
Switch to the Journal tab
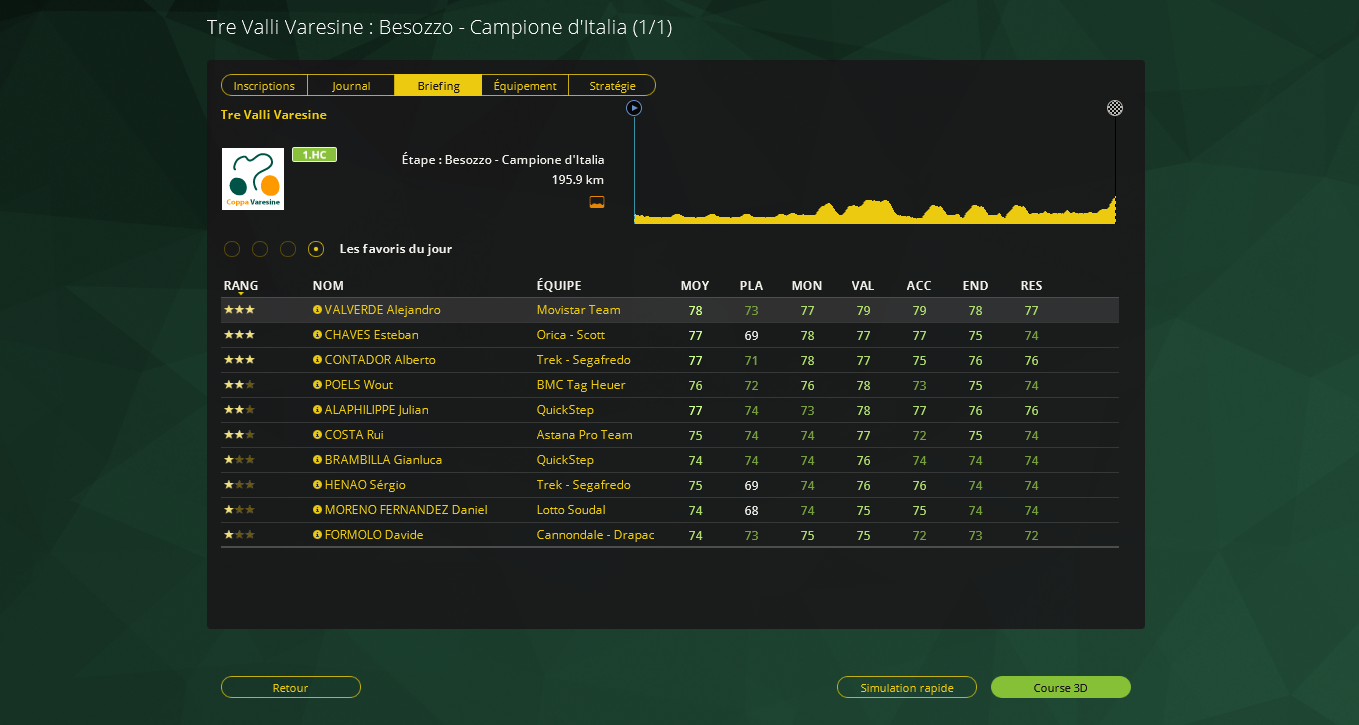point(351,86)
